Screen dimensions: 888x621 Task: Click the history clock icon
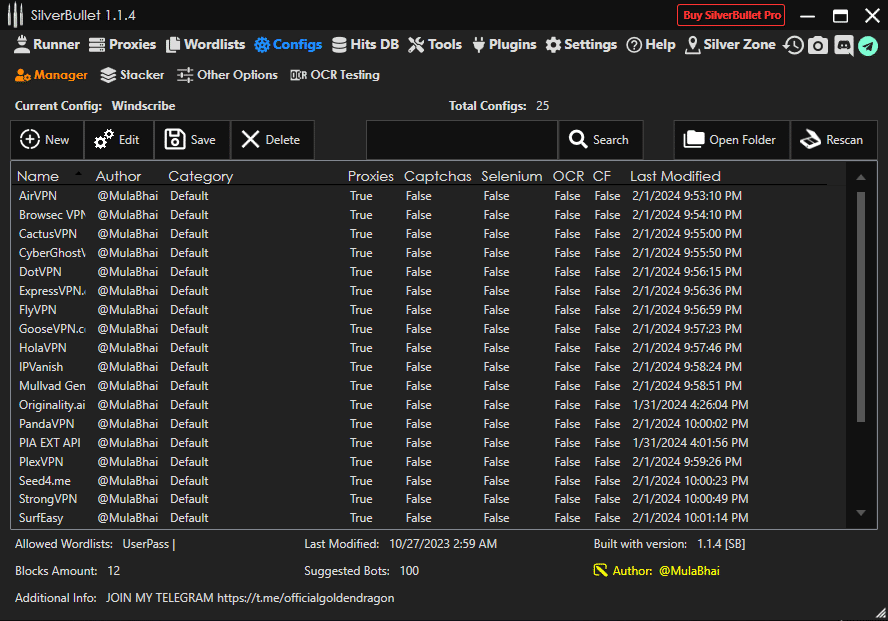pos(793,45)
